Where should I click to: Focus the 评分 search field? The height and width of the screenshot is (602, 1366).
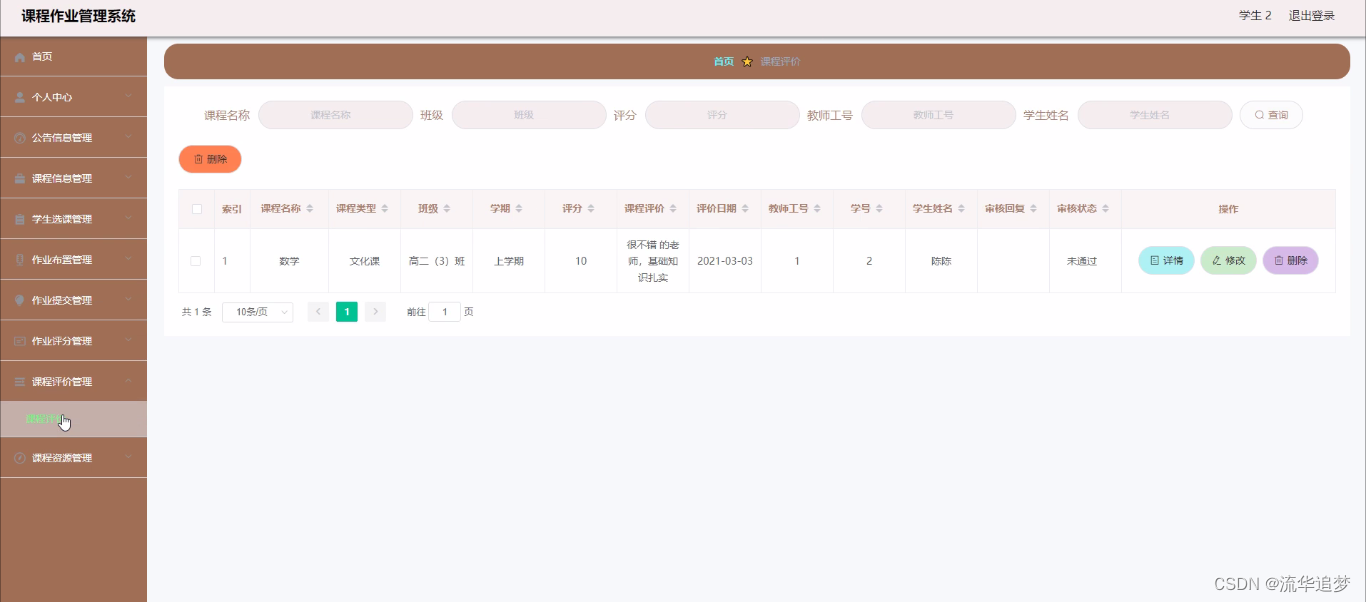point(722,115)
